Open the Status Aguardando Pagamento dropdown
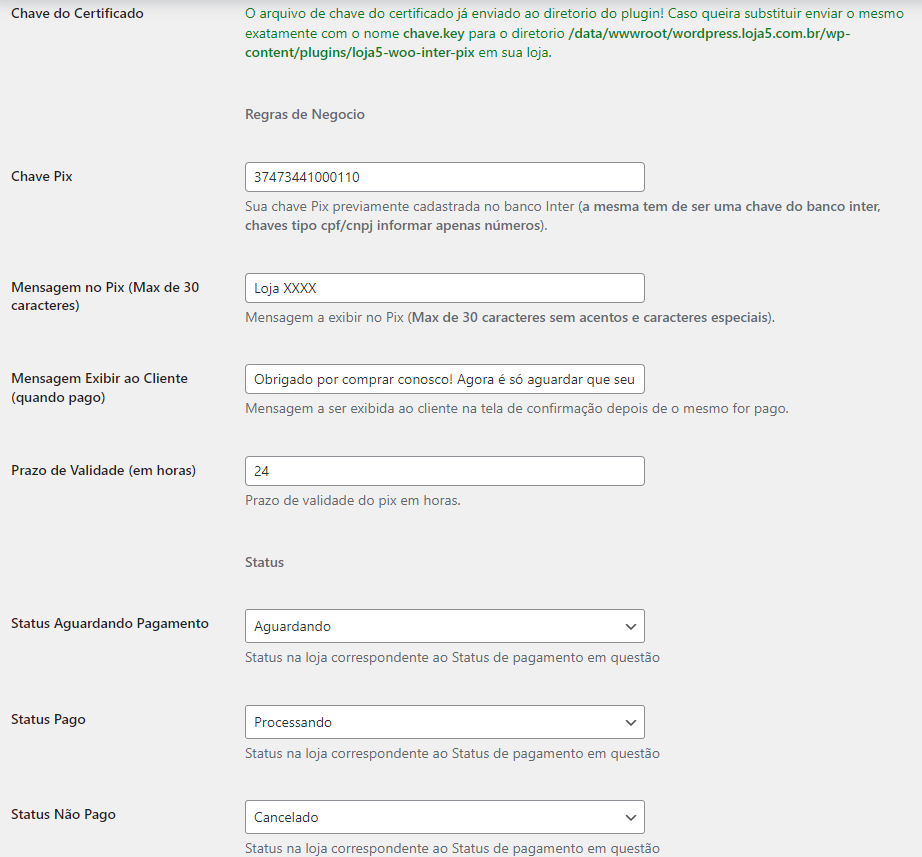The image size is (922, 857). [x=444, y=626]
